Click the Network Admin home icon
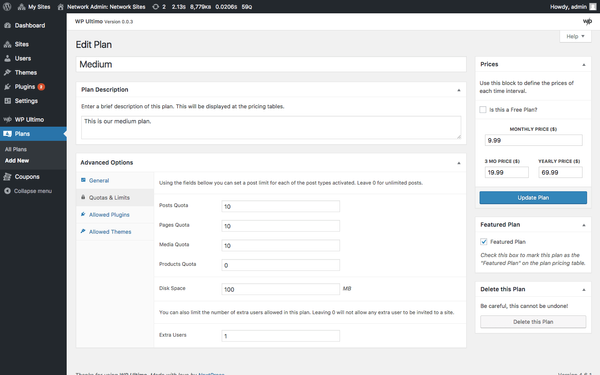Viewport: 600px width, 375px height. [x=60, y=7]
